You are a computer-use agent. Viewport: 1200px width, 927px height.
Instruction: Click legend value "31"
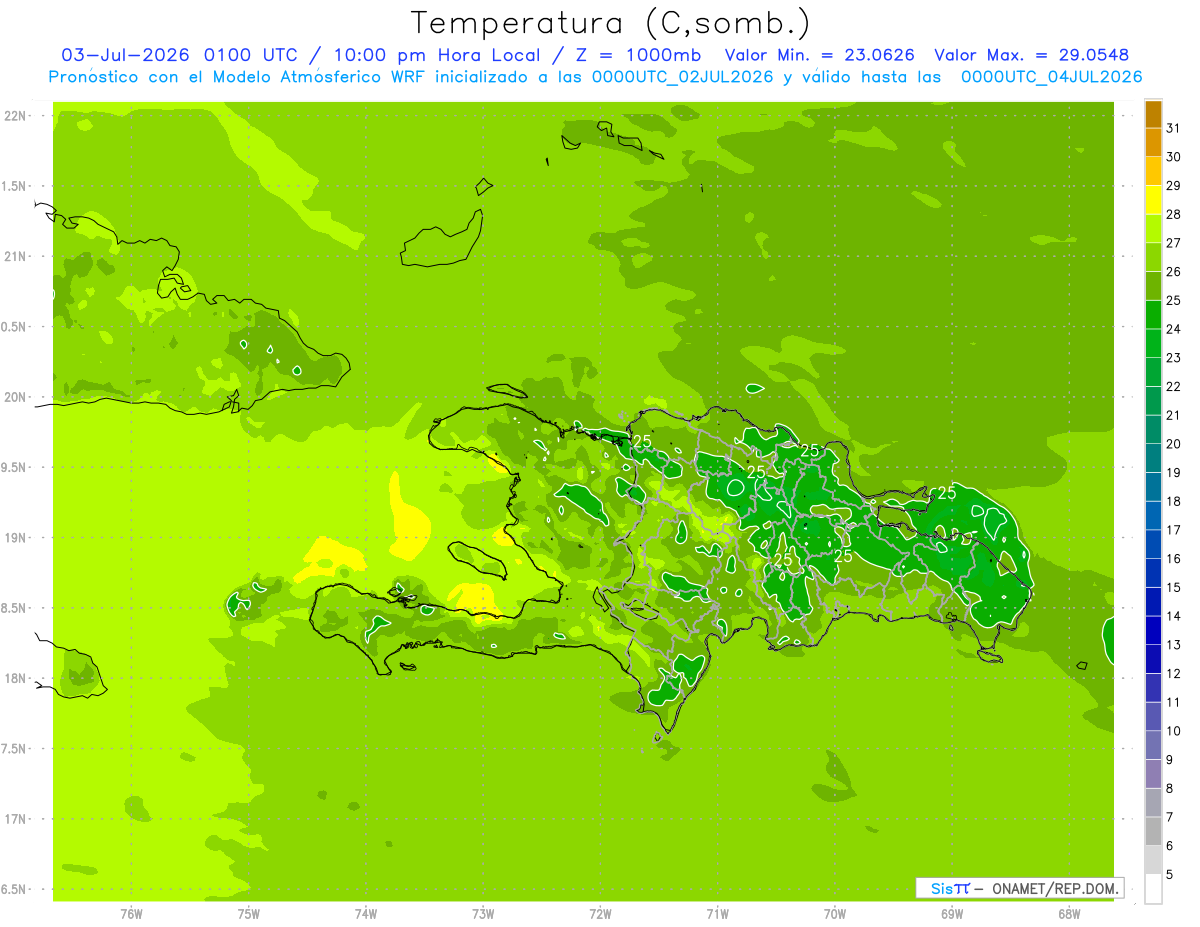pyautogui.click(x=1174, y=128)
